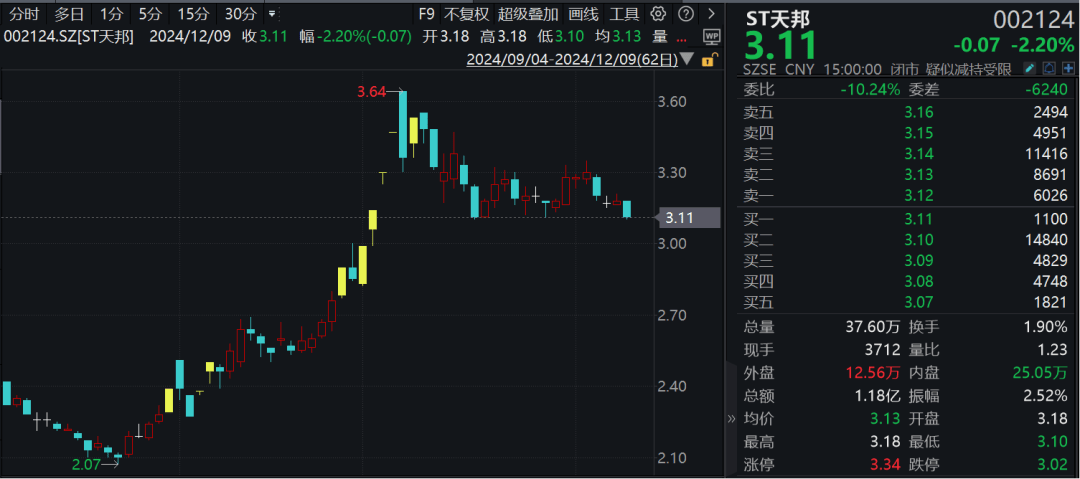Screen dimensions: 1080x479
Task: Collapse side panel with double-chevron icon
Action: tap(731, 418)
